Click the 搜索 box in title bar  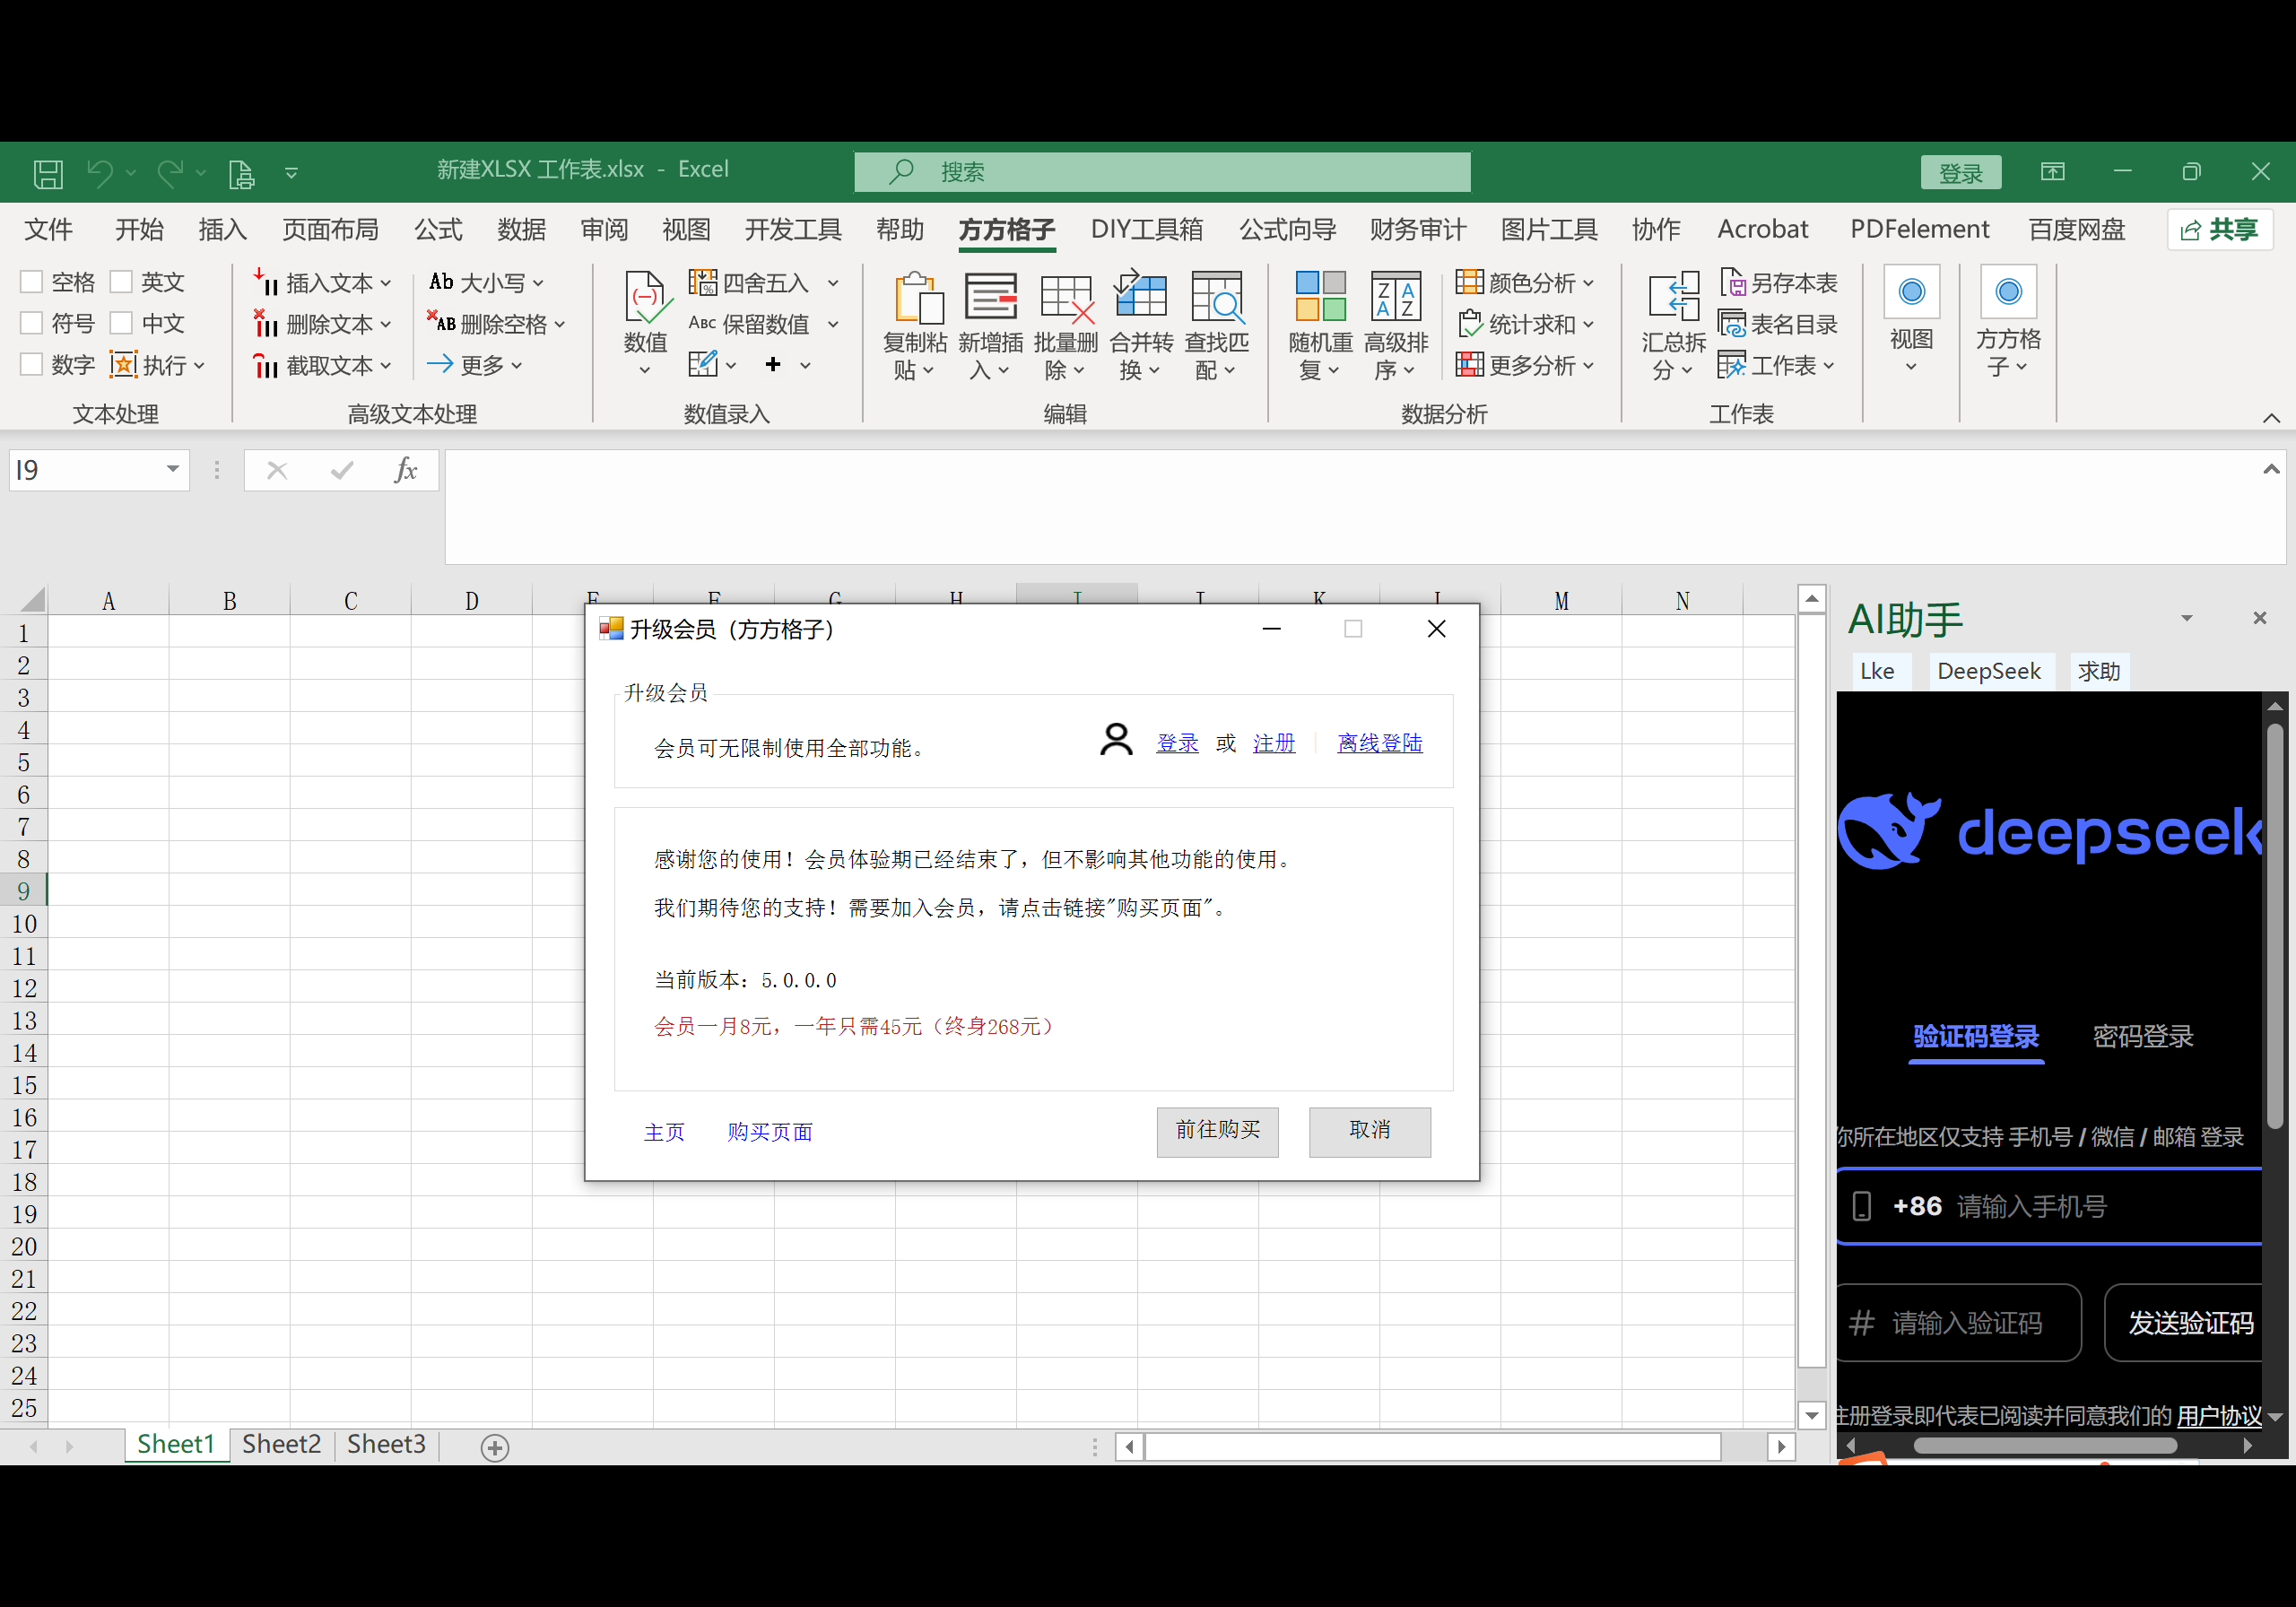tap(1162, 172)
